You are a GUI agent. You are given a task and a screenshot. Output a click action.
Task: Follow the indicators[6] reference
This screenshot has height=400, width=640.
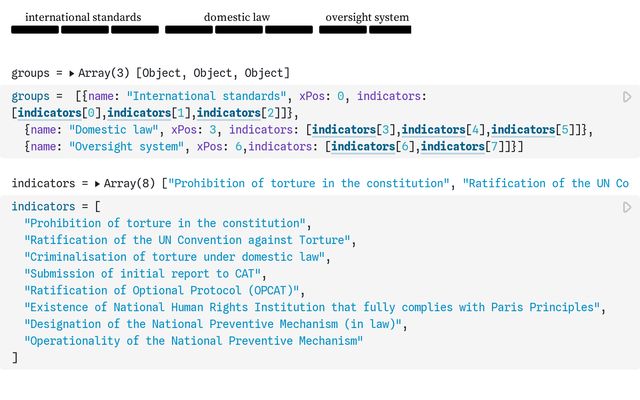372,147
